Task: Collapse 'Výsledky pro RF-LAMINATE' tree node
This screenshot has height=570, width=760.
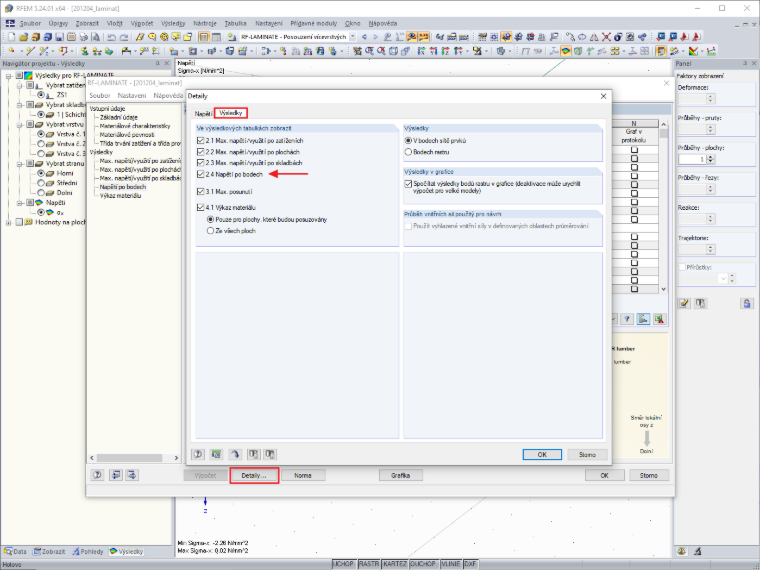Action: coord(8,76)
